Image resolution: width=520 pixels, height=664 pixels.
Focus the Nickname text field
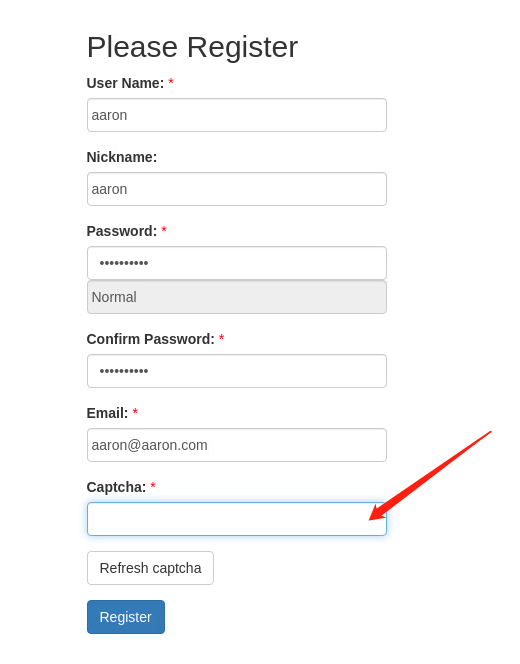237,189
